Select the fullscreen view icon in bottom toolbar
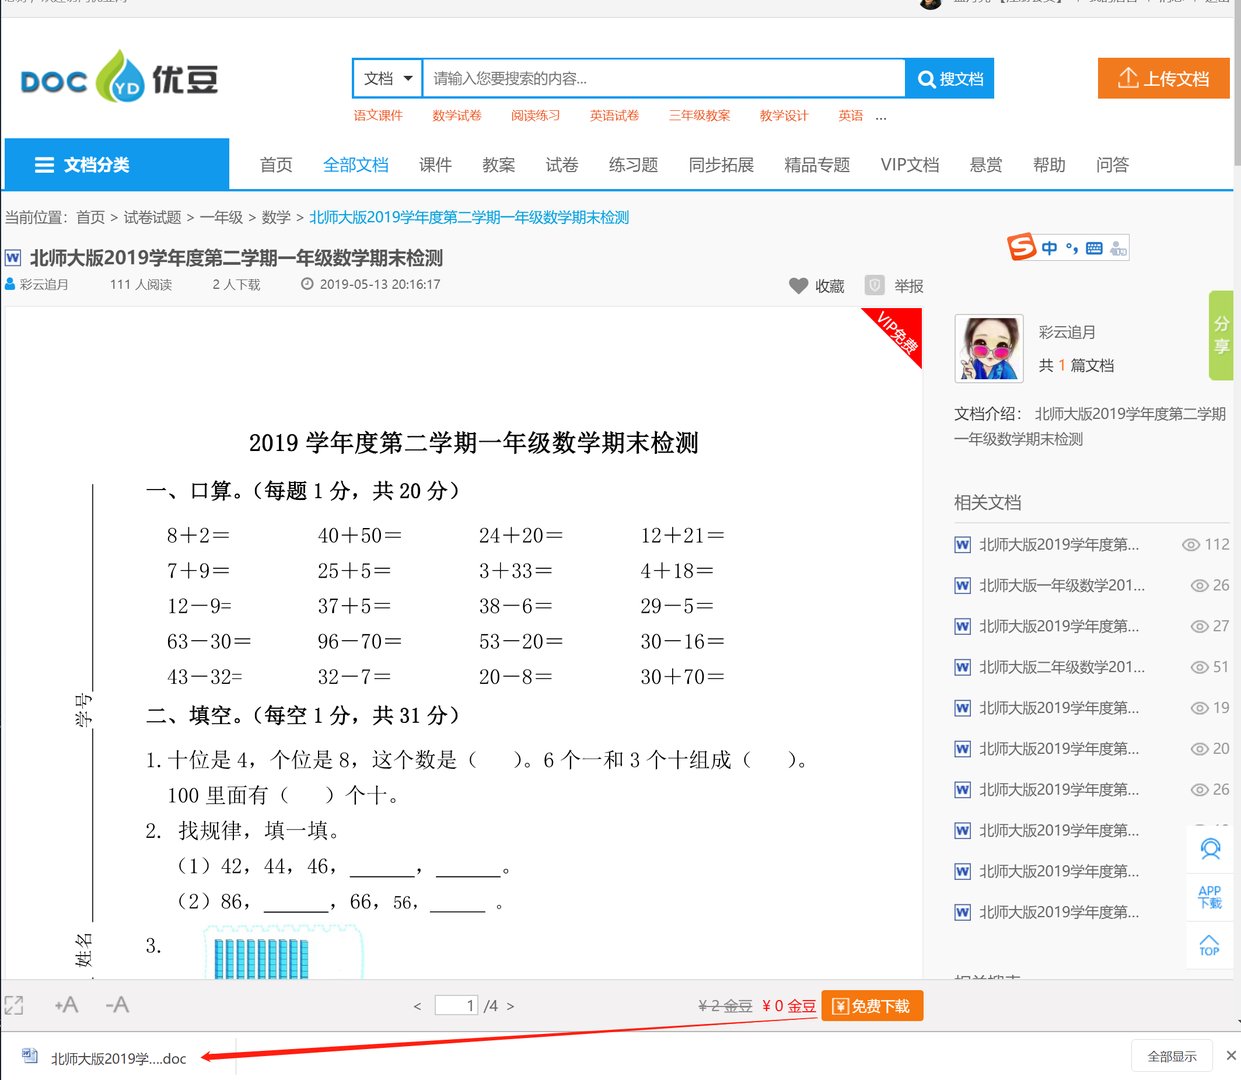The height and width of the screenshot is (1080, 1241). (x=14, y=1005)
